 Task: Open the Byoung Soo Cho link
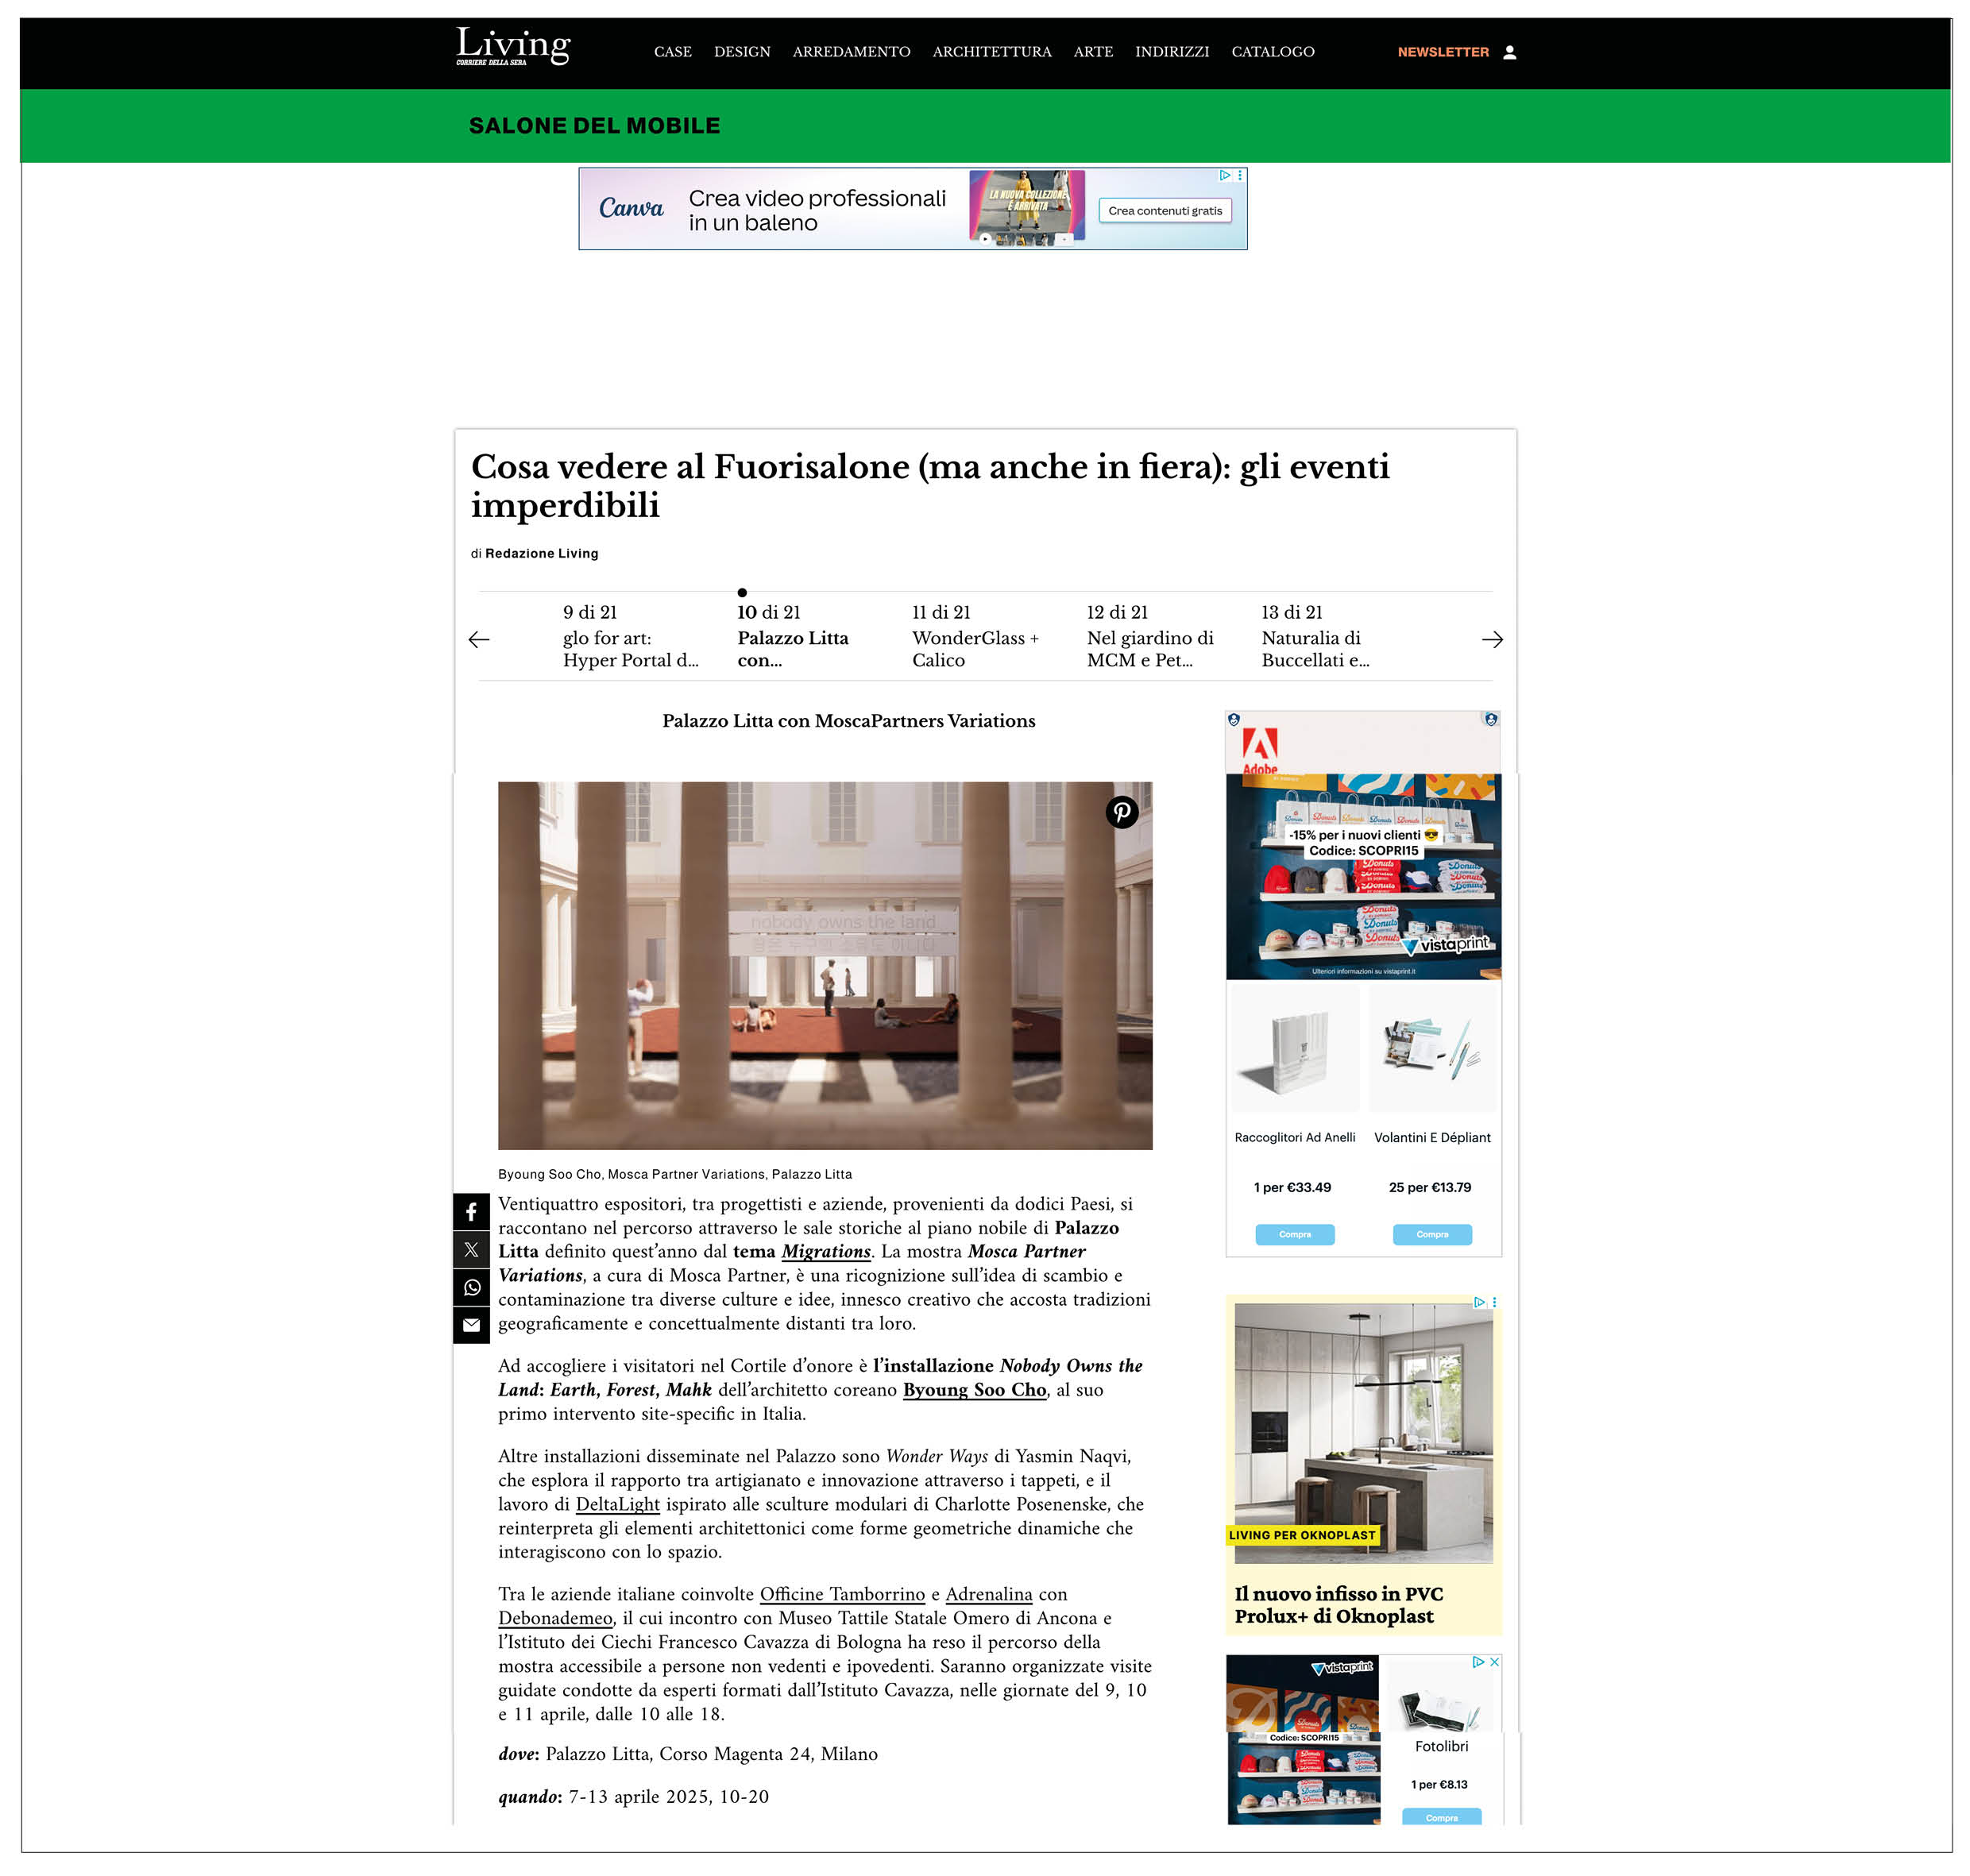click(x=974, y=1389)
